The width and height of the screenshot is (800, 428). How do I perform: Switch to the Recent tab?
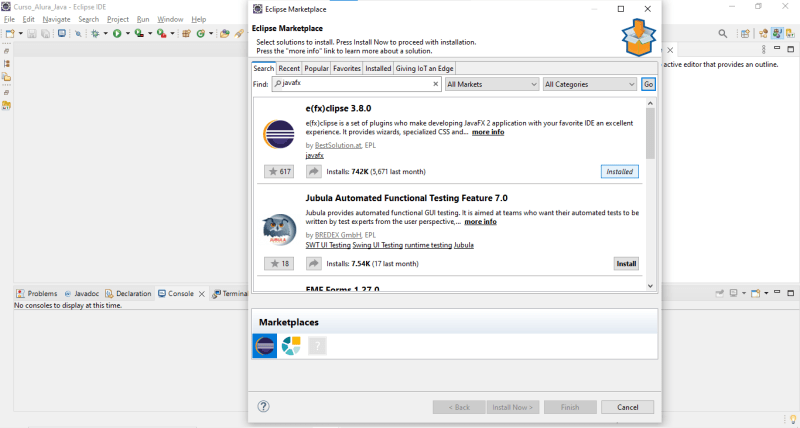(289, 68)
